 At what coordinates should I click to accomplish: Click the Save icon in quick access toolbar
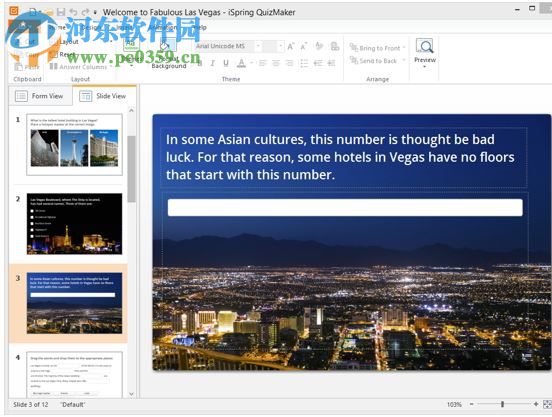61,12
